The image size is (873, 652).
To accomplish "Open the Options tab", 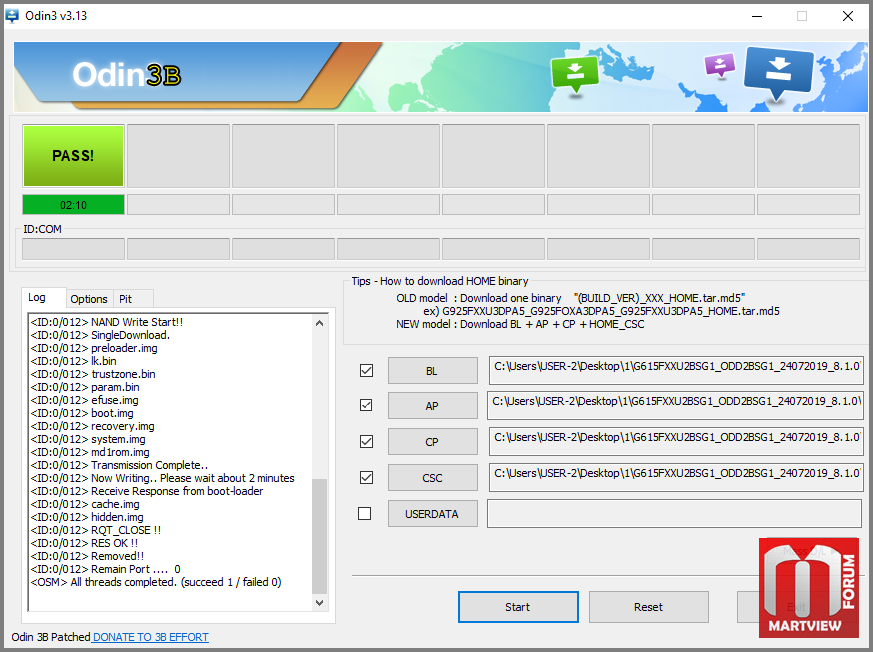I will coord(89,299).
